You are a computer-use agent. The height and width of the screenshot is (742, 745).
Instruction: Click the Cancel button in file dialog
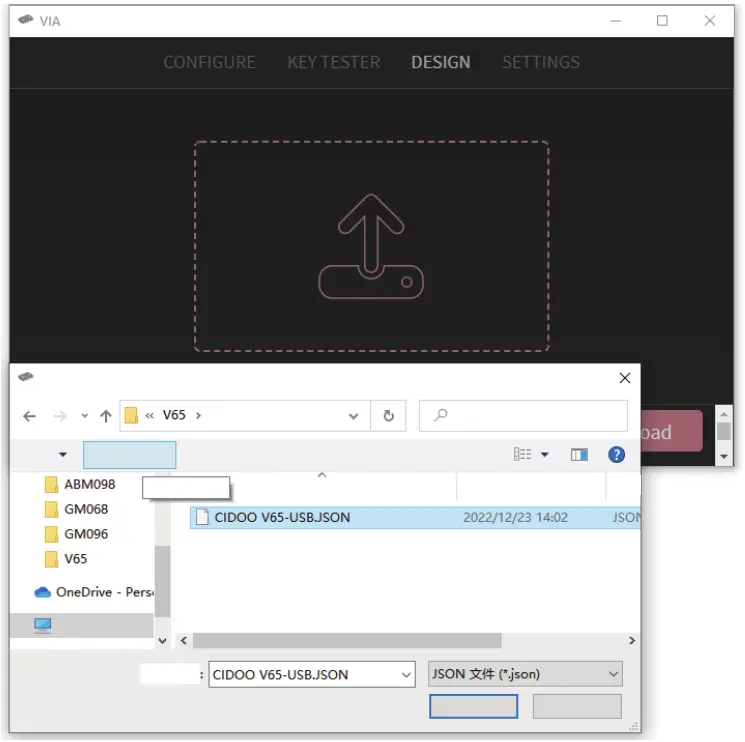577,706
